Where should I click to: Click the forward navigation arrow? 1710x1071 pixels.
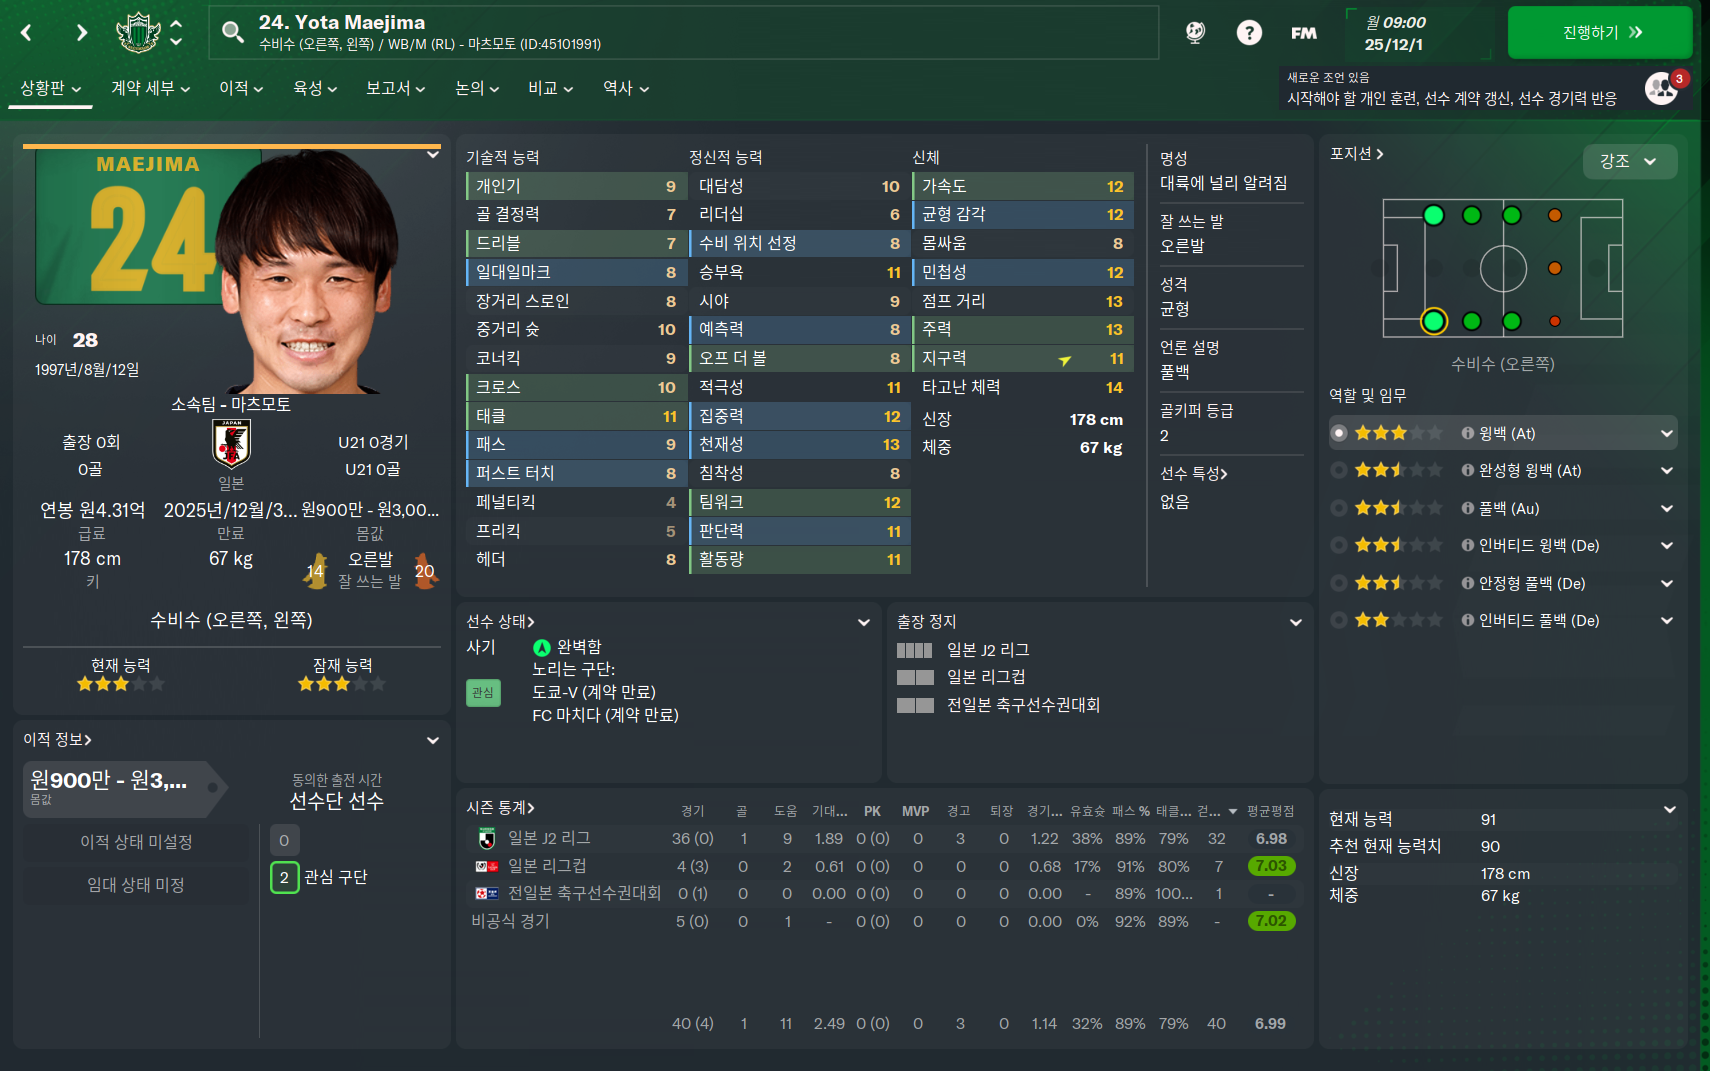coord(82,33)
